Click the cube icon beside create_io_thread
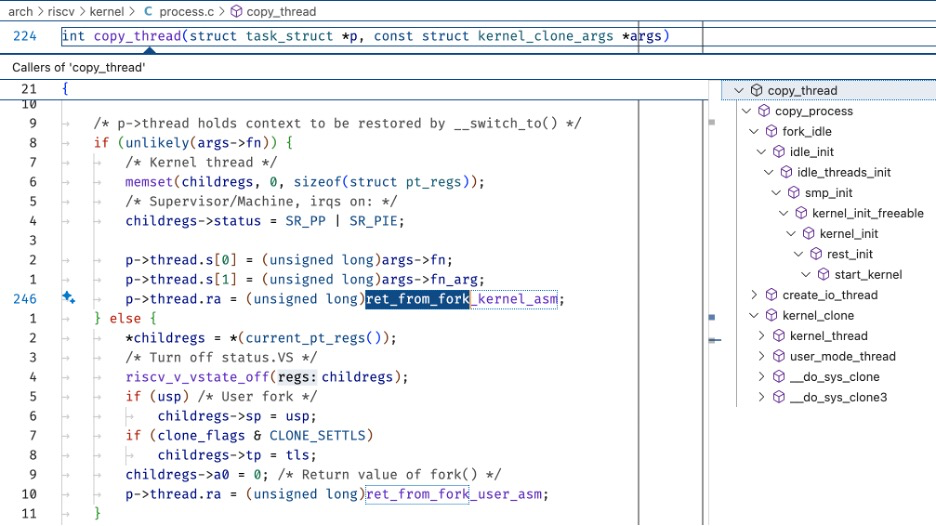 click(x=771, y=295)
